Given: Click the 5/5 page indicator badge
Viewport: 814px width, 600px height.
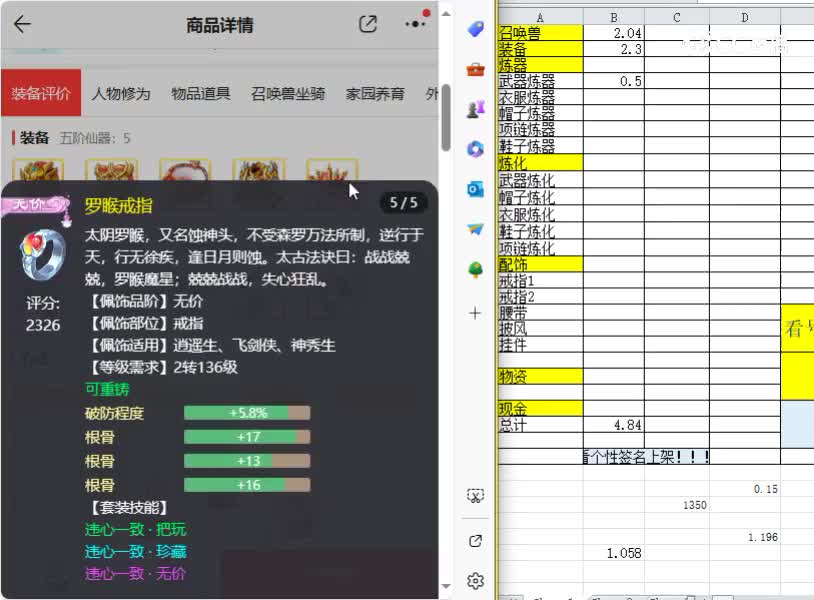Looking at the screenshot, I should point(403,202).
